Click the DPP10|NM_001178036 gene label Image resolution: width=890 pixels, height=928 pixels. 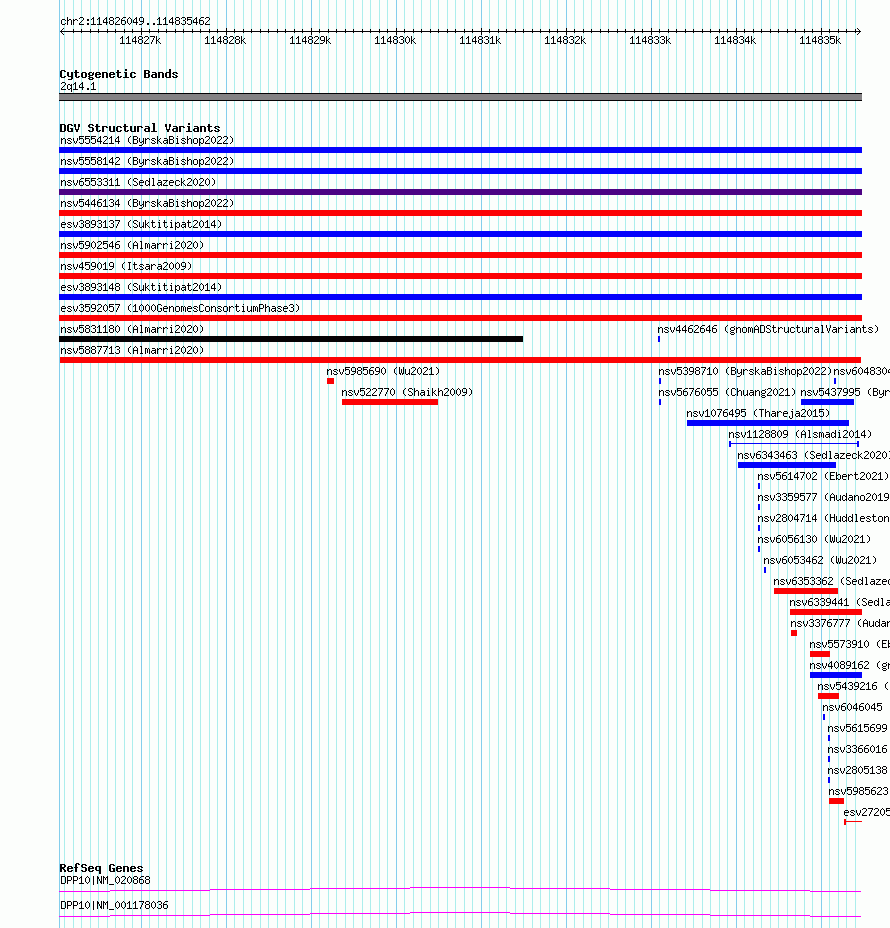pyautogui.click(x=114, y=906)
